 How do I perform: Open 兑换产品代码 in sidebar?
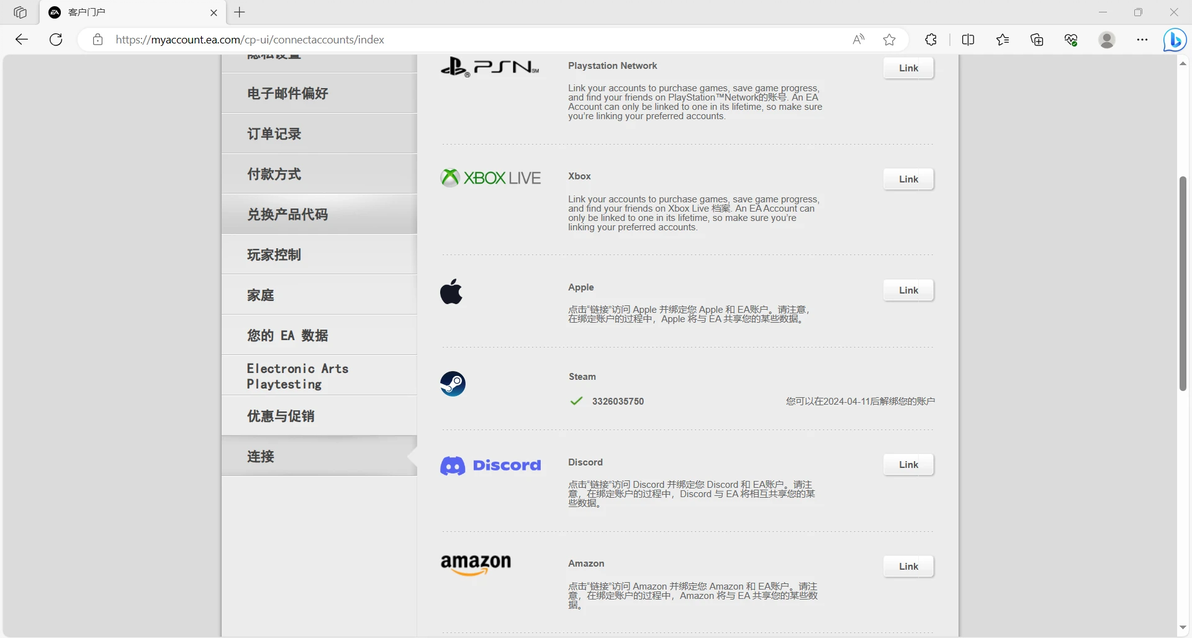(319, 214)
